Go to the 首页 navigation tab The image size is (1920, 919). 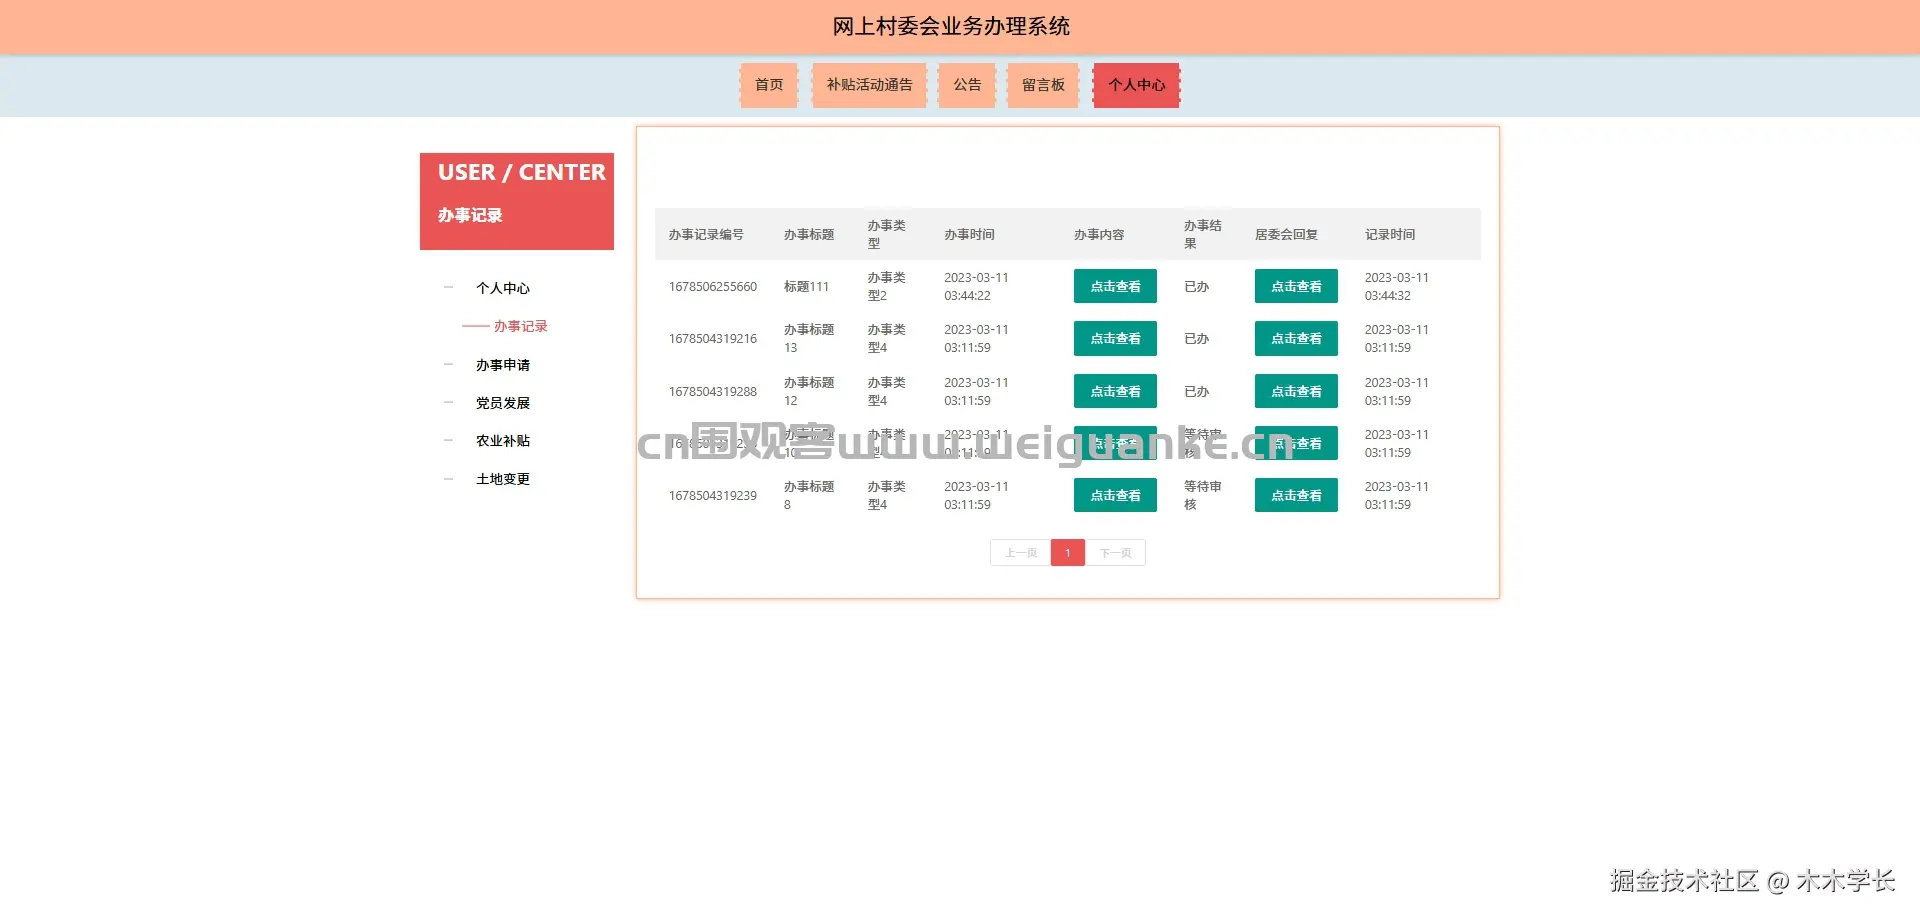click(x=768, y=85)
